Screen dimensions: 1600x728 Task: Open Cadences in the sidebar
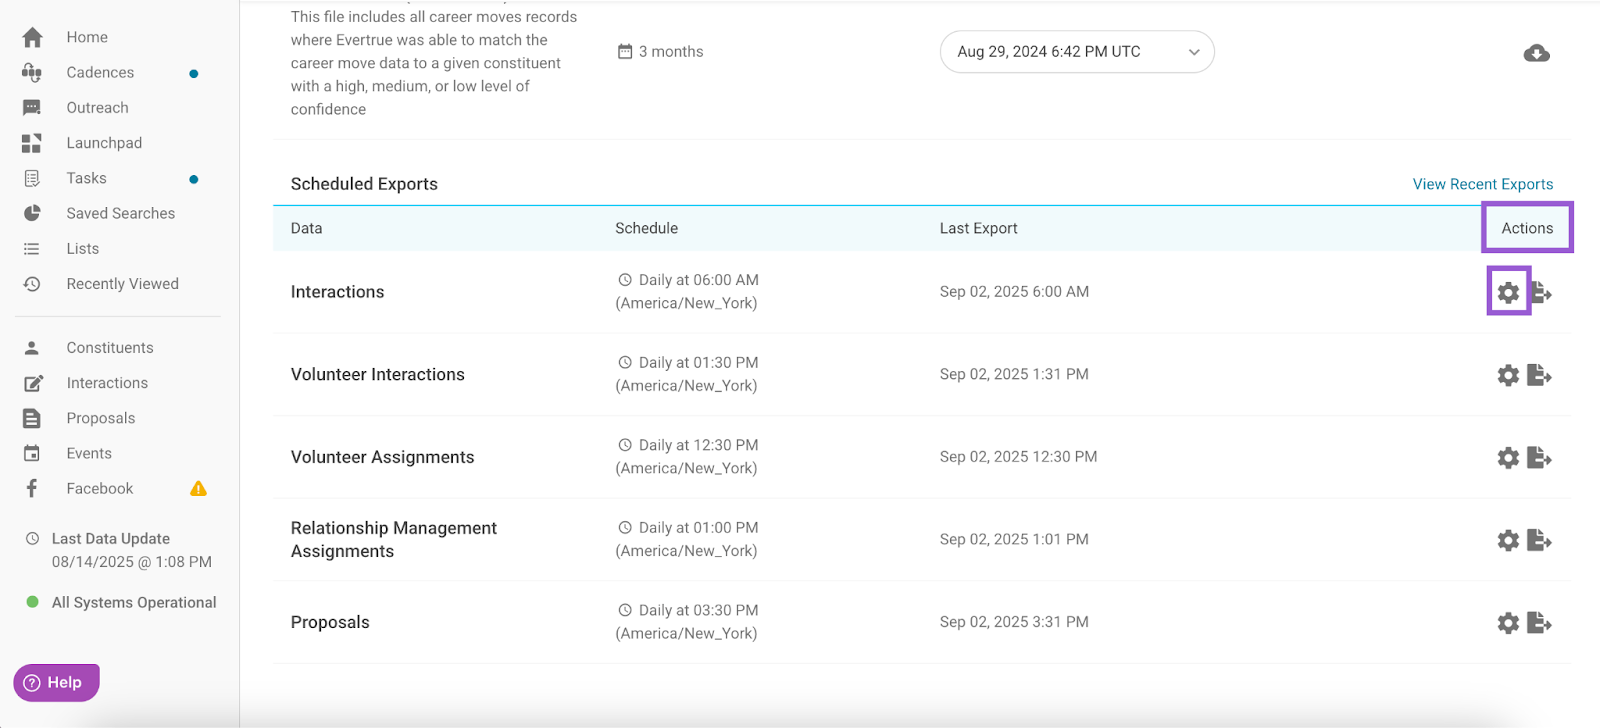pos(100,73)
